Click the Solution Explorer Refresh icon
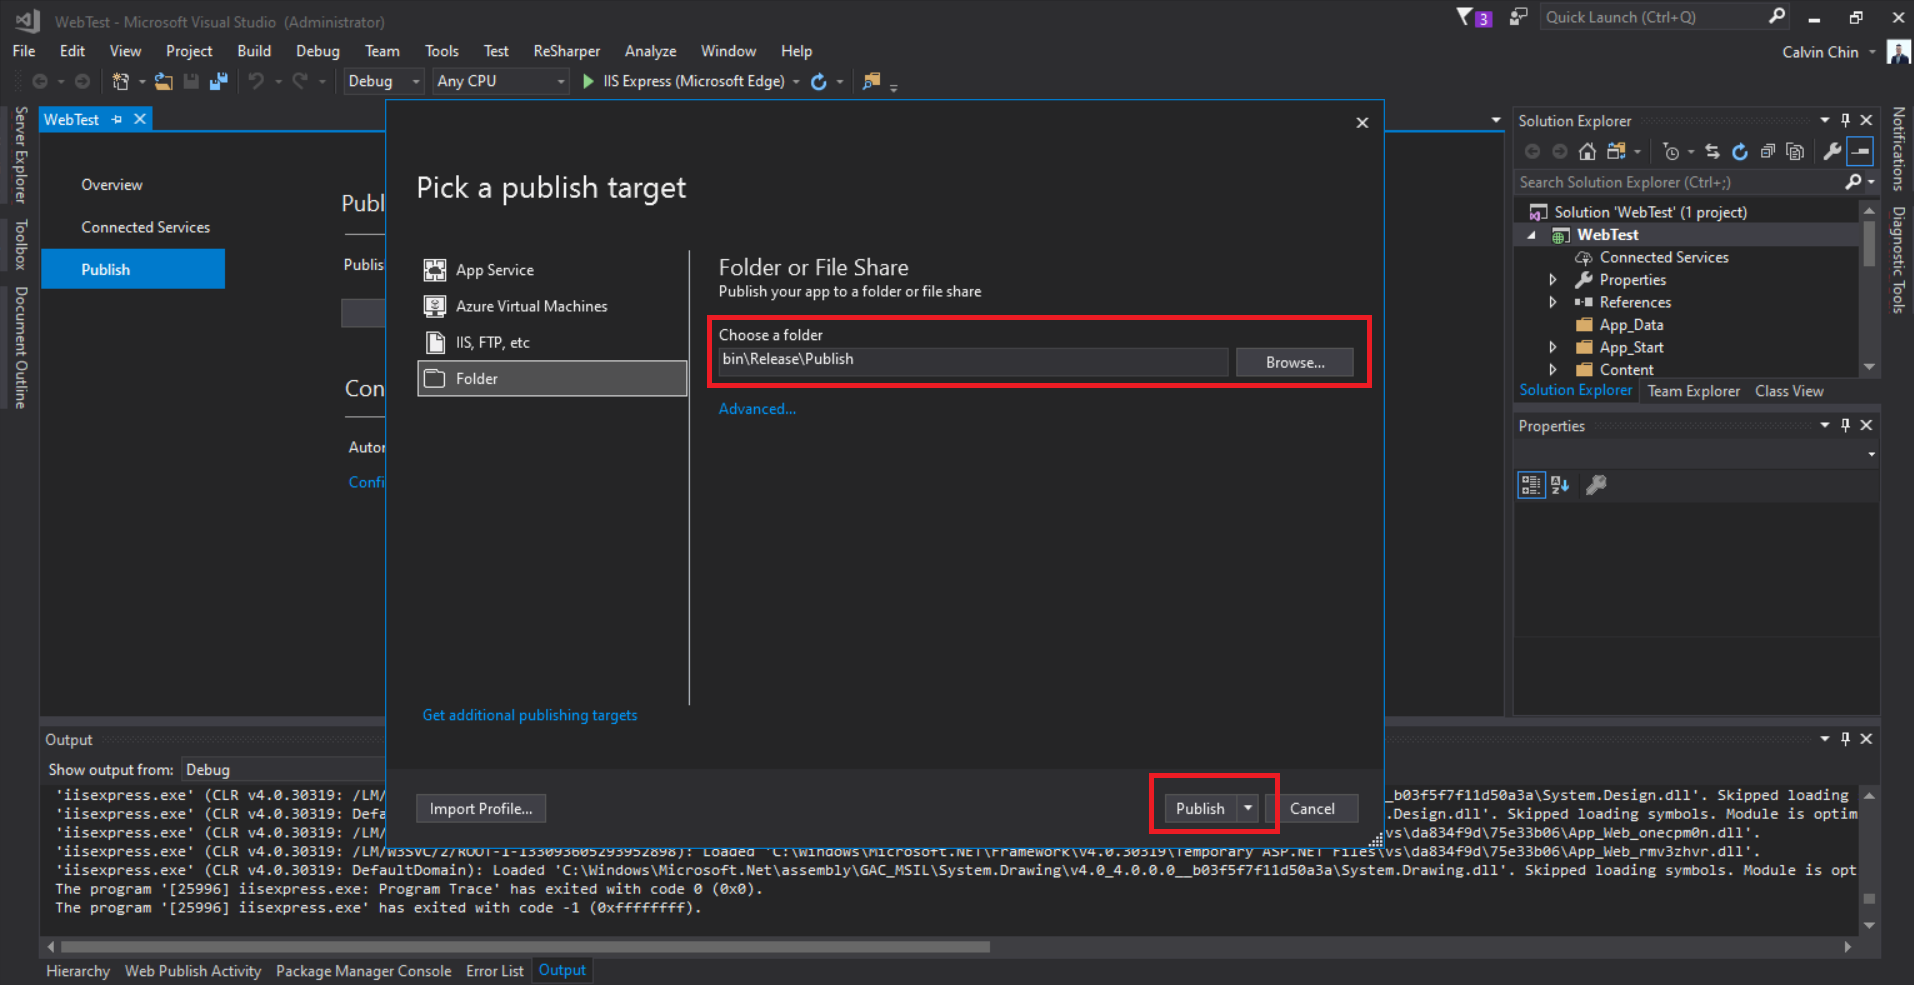Image resolution: width=1914 pixels, height=985 pixels. coord(1740,151)
